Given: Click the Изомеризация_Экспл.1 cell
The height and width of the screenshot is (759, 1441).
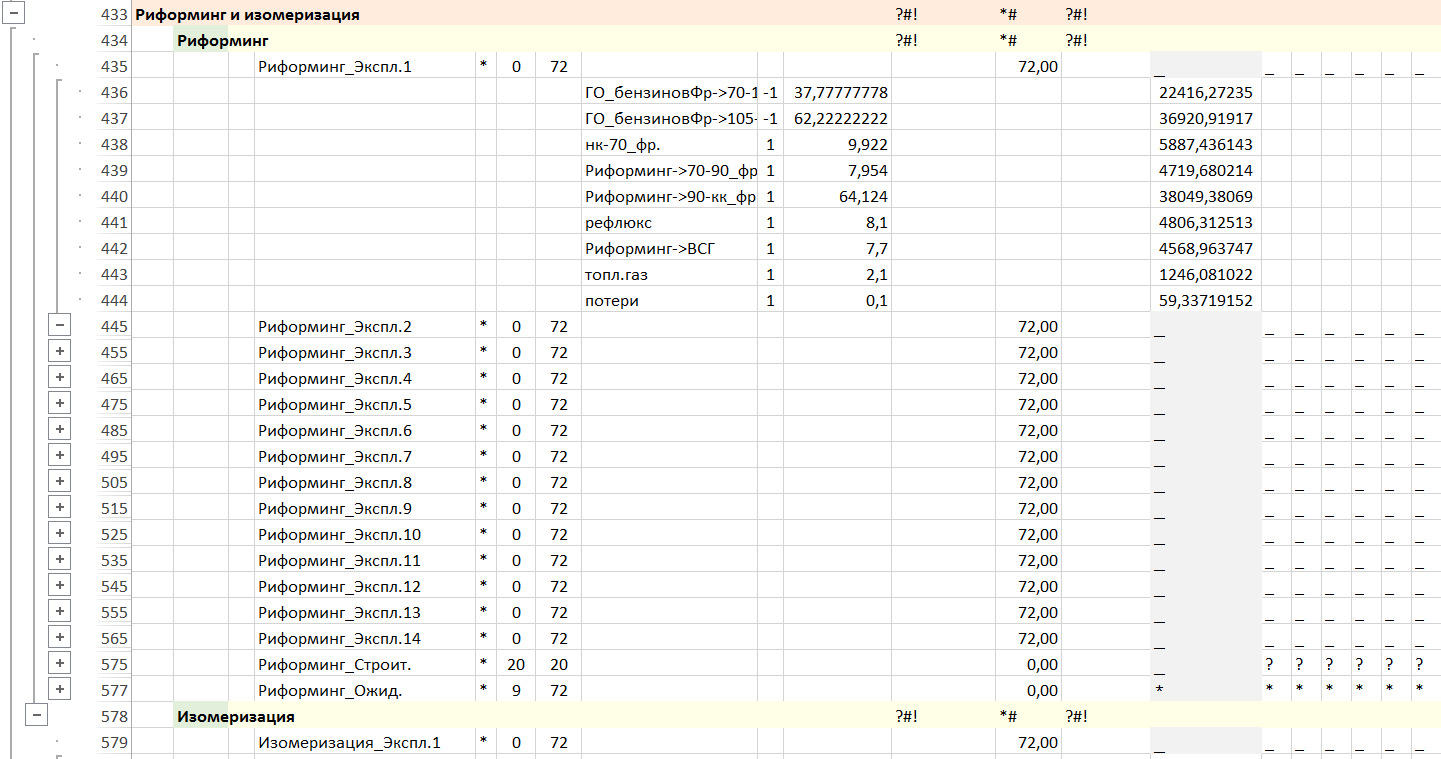Looking at the screenshot, I should (349, 743).
